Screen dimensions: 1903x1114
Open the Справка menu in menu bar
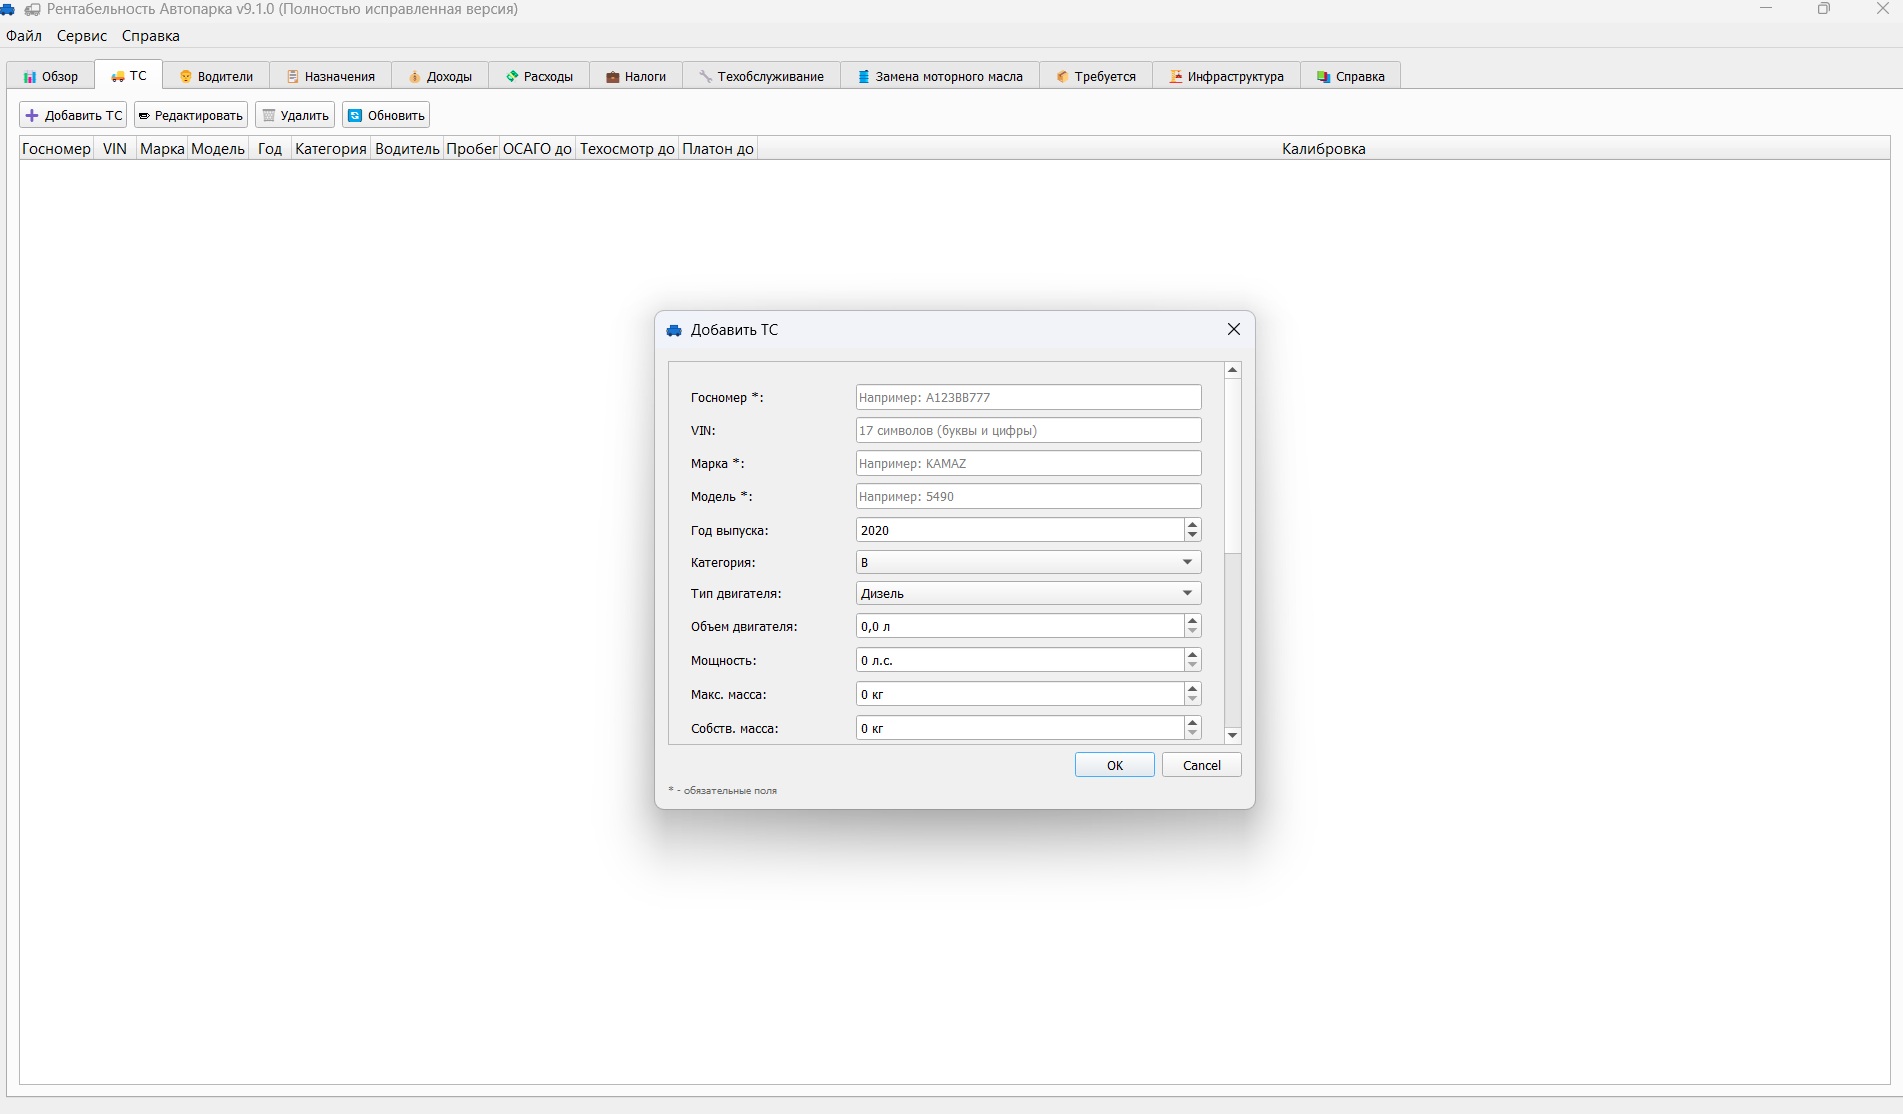point(151,36)
